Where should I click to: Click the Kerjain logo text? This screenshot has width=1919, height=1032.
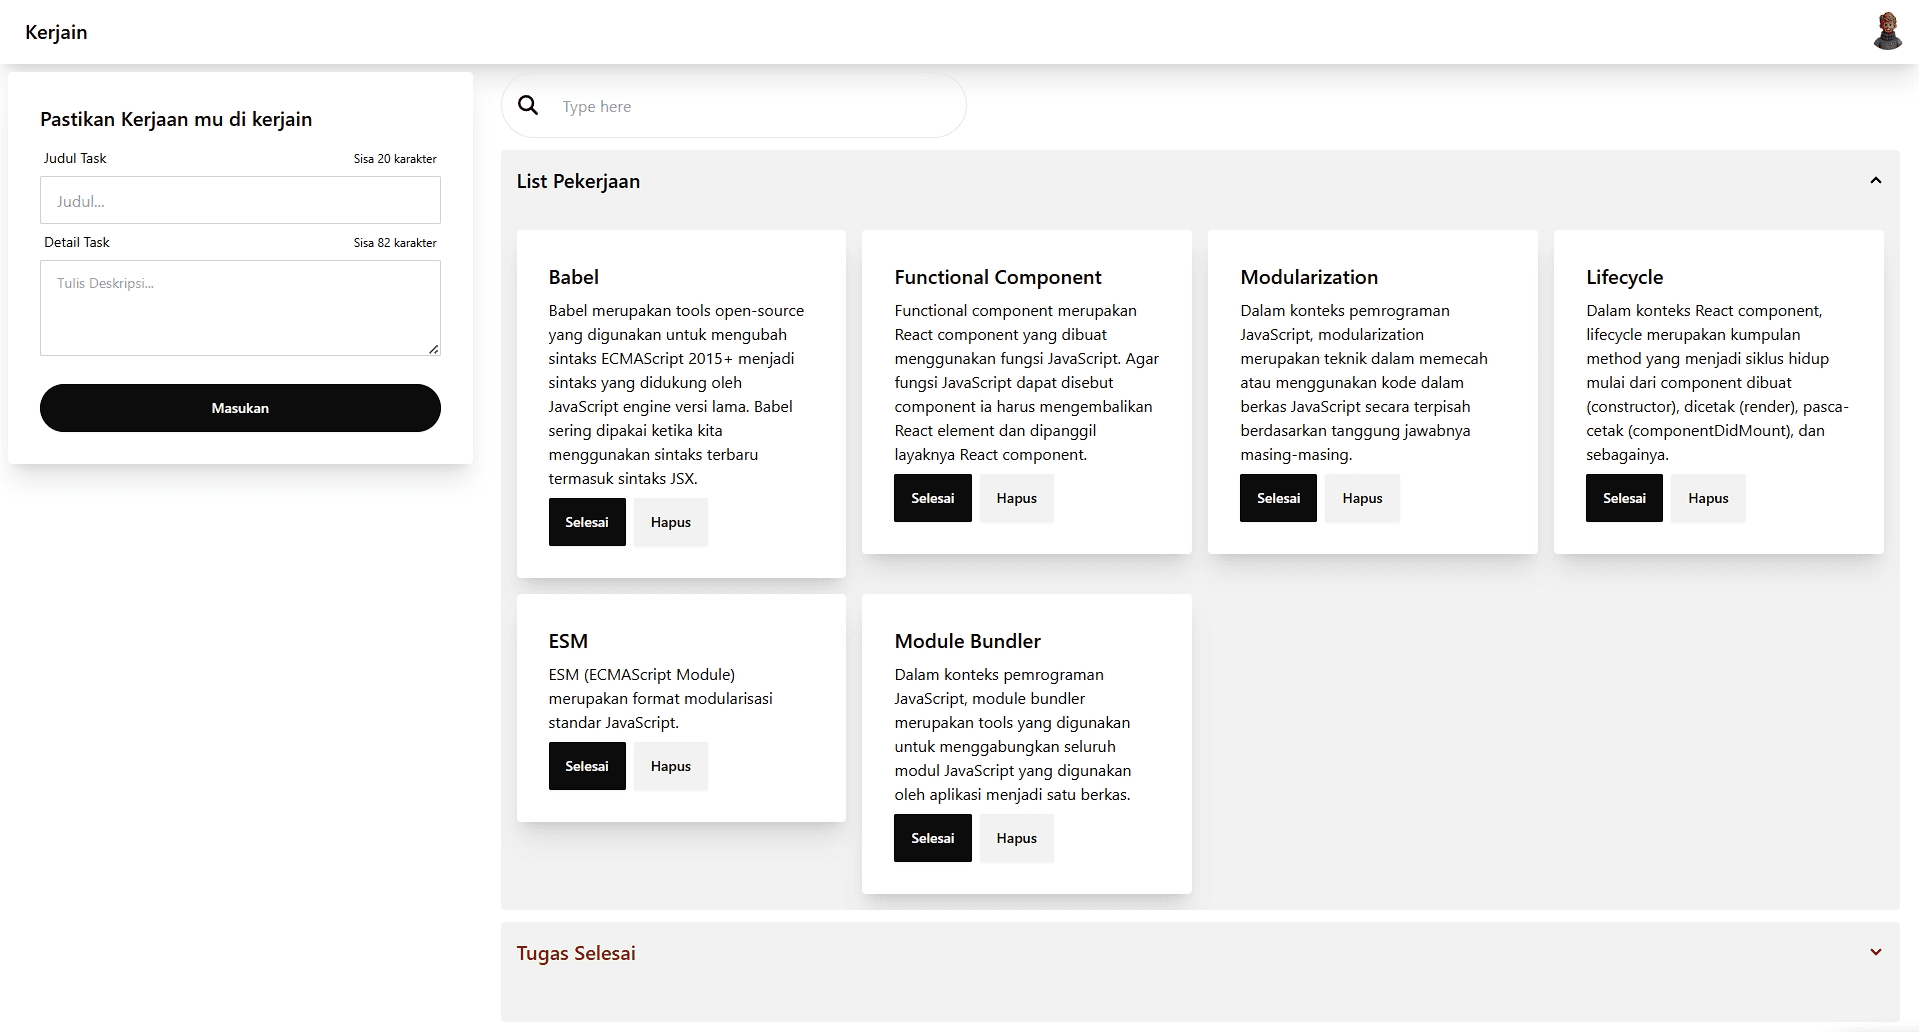tap(56, 32)
